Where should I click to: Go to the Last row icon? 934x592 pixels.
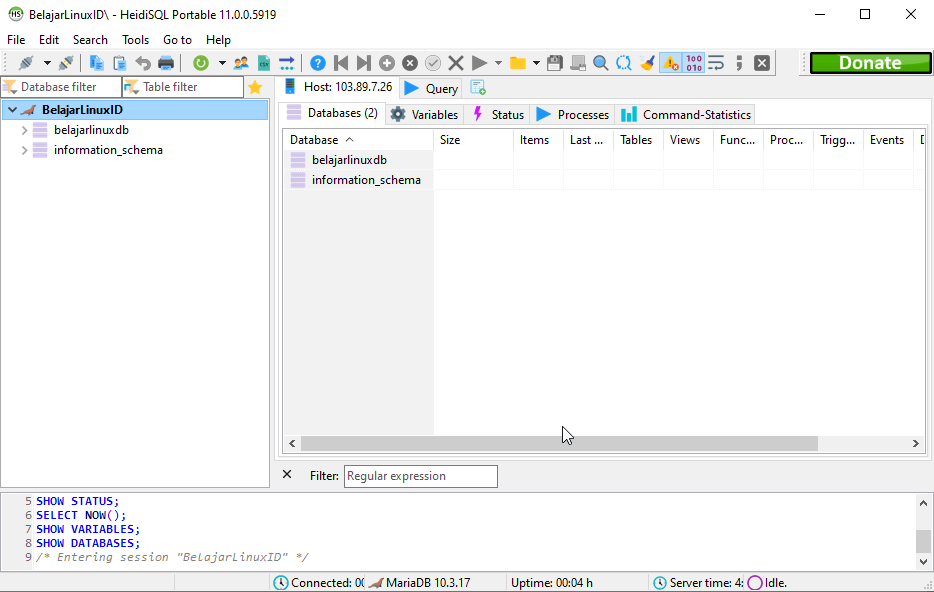[363, 63]
